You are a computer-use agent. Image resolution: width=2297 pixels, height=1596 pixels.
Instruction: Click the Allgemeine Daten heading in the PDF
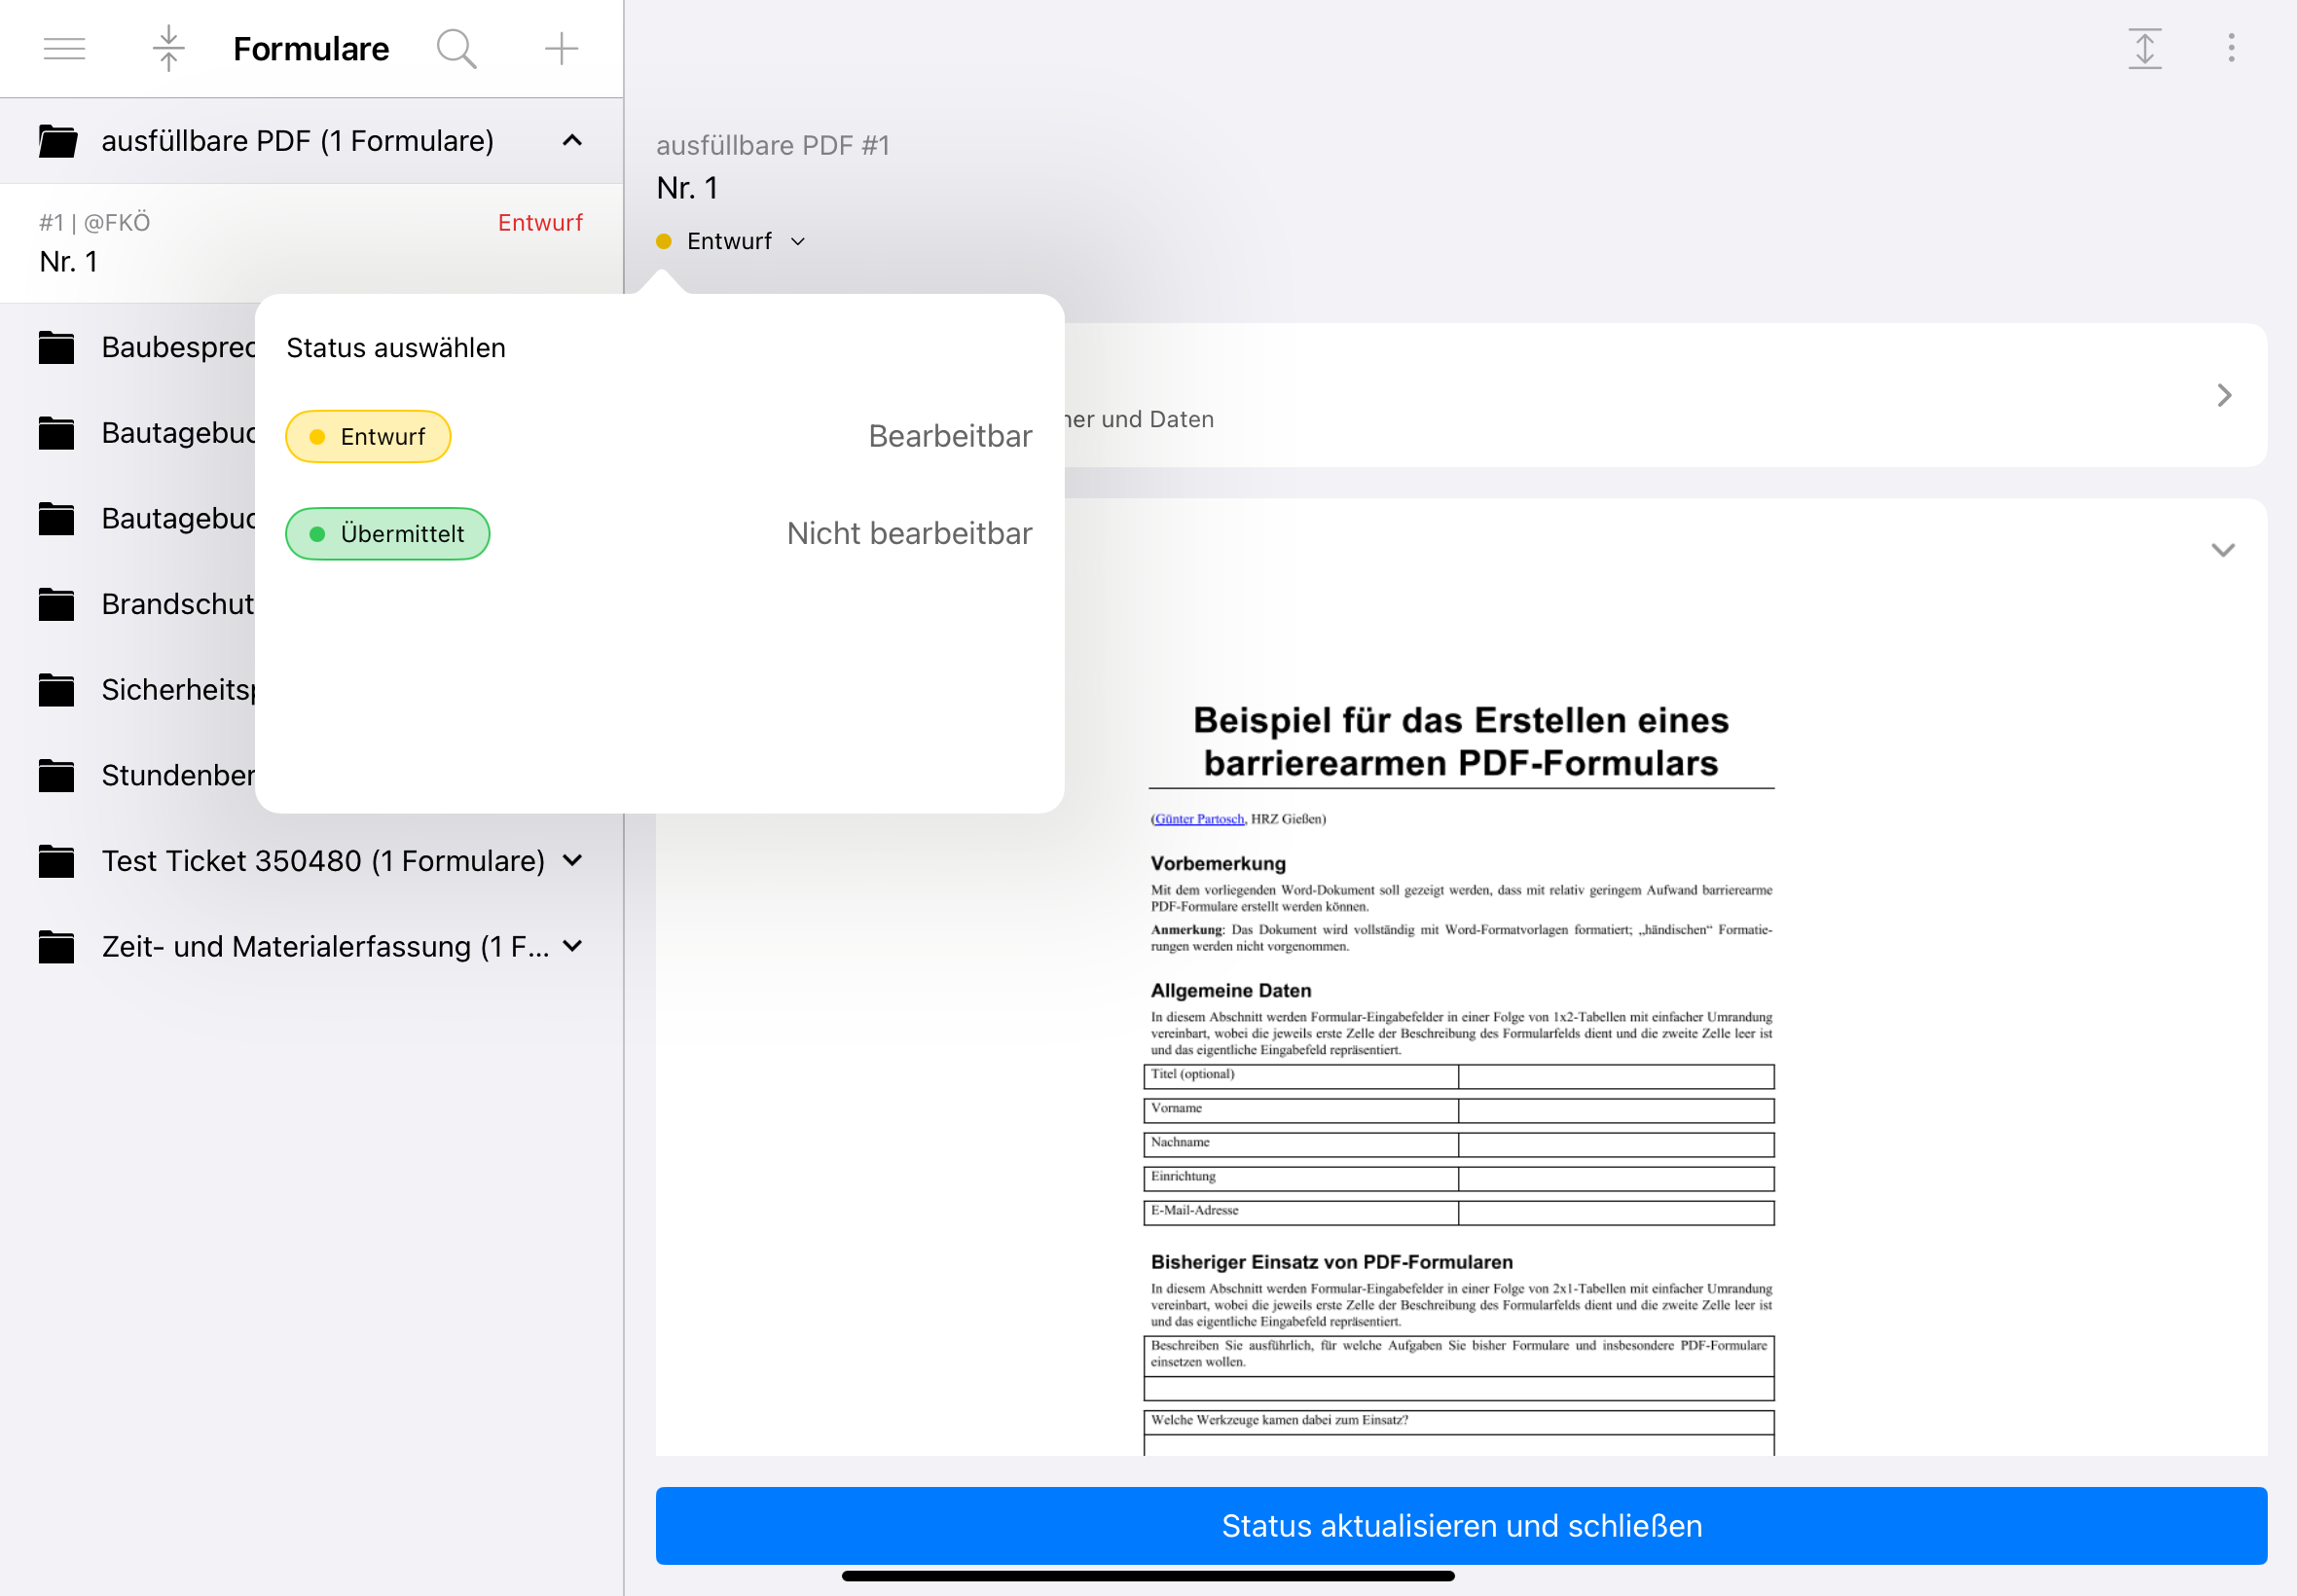pos(1231,990)
